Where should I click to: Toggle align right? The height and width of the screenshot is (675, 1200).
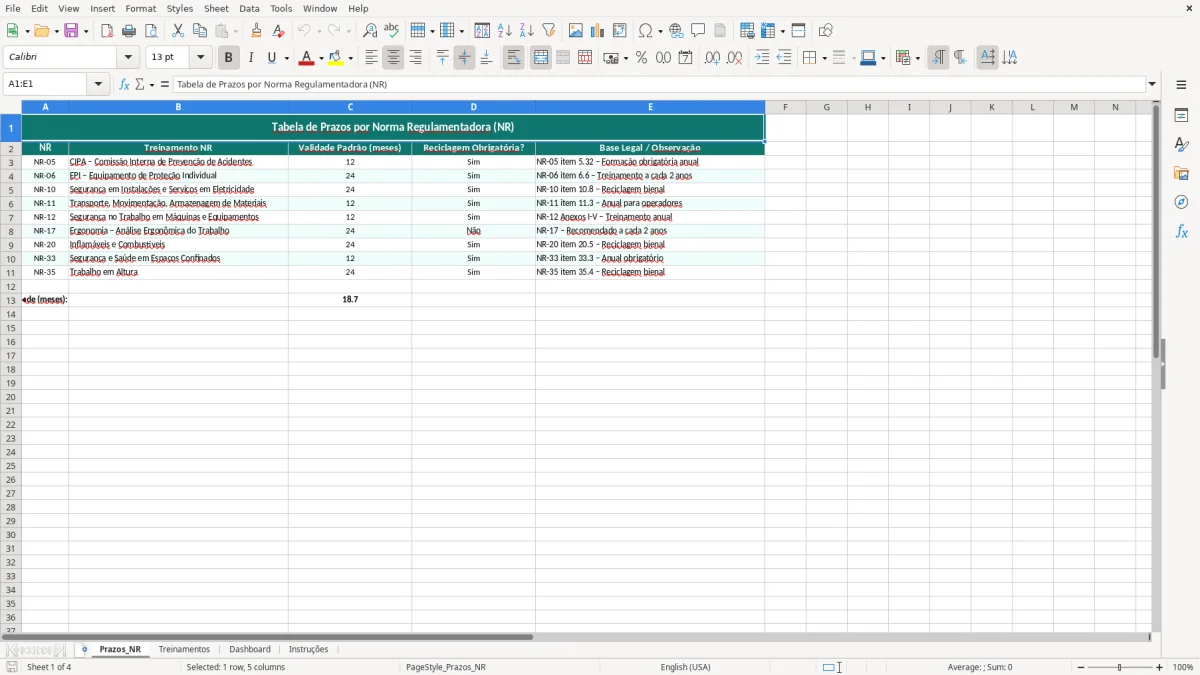tap(415, 58)
